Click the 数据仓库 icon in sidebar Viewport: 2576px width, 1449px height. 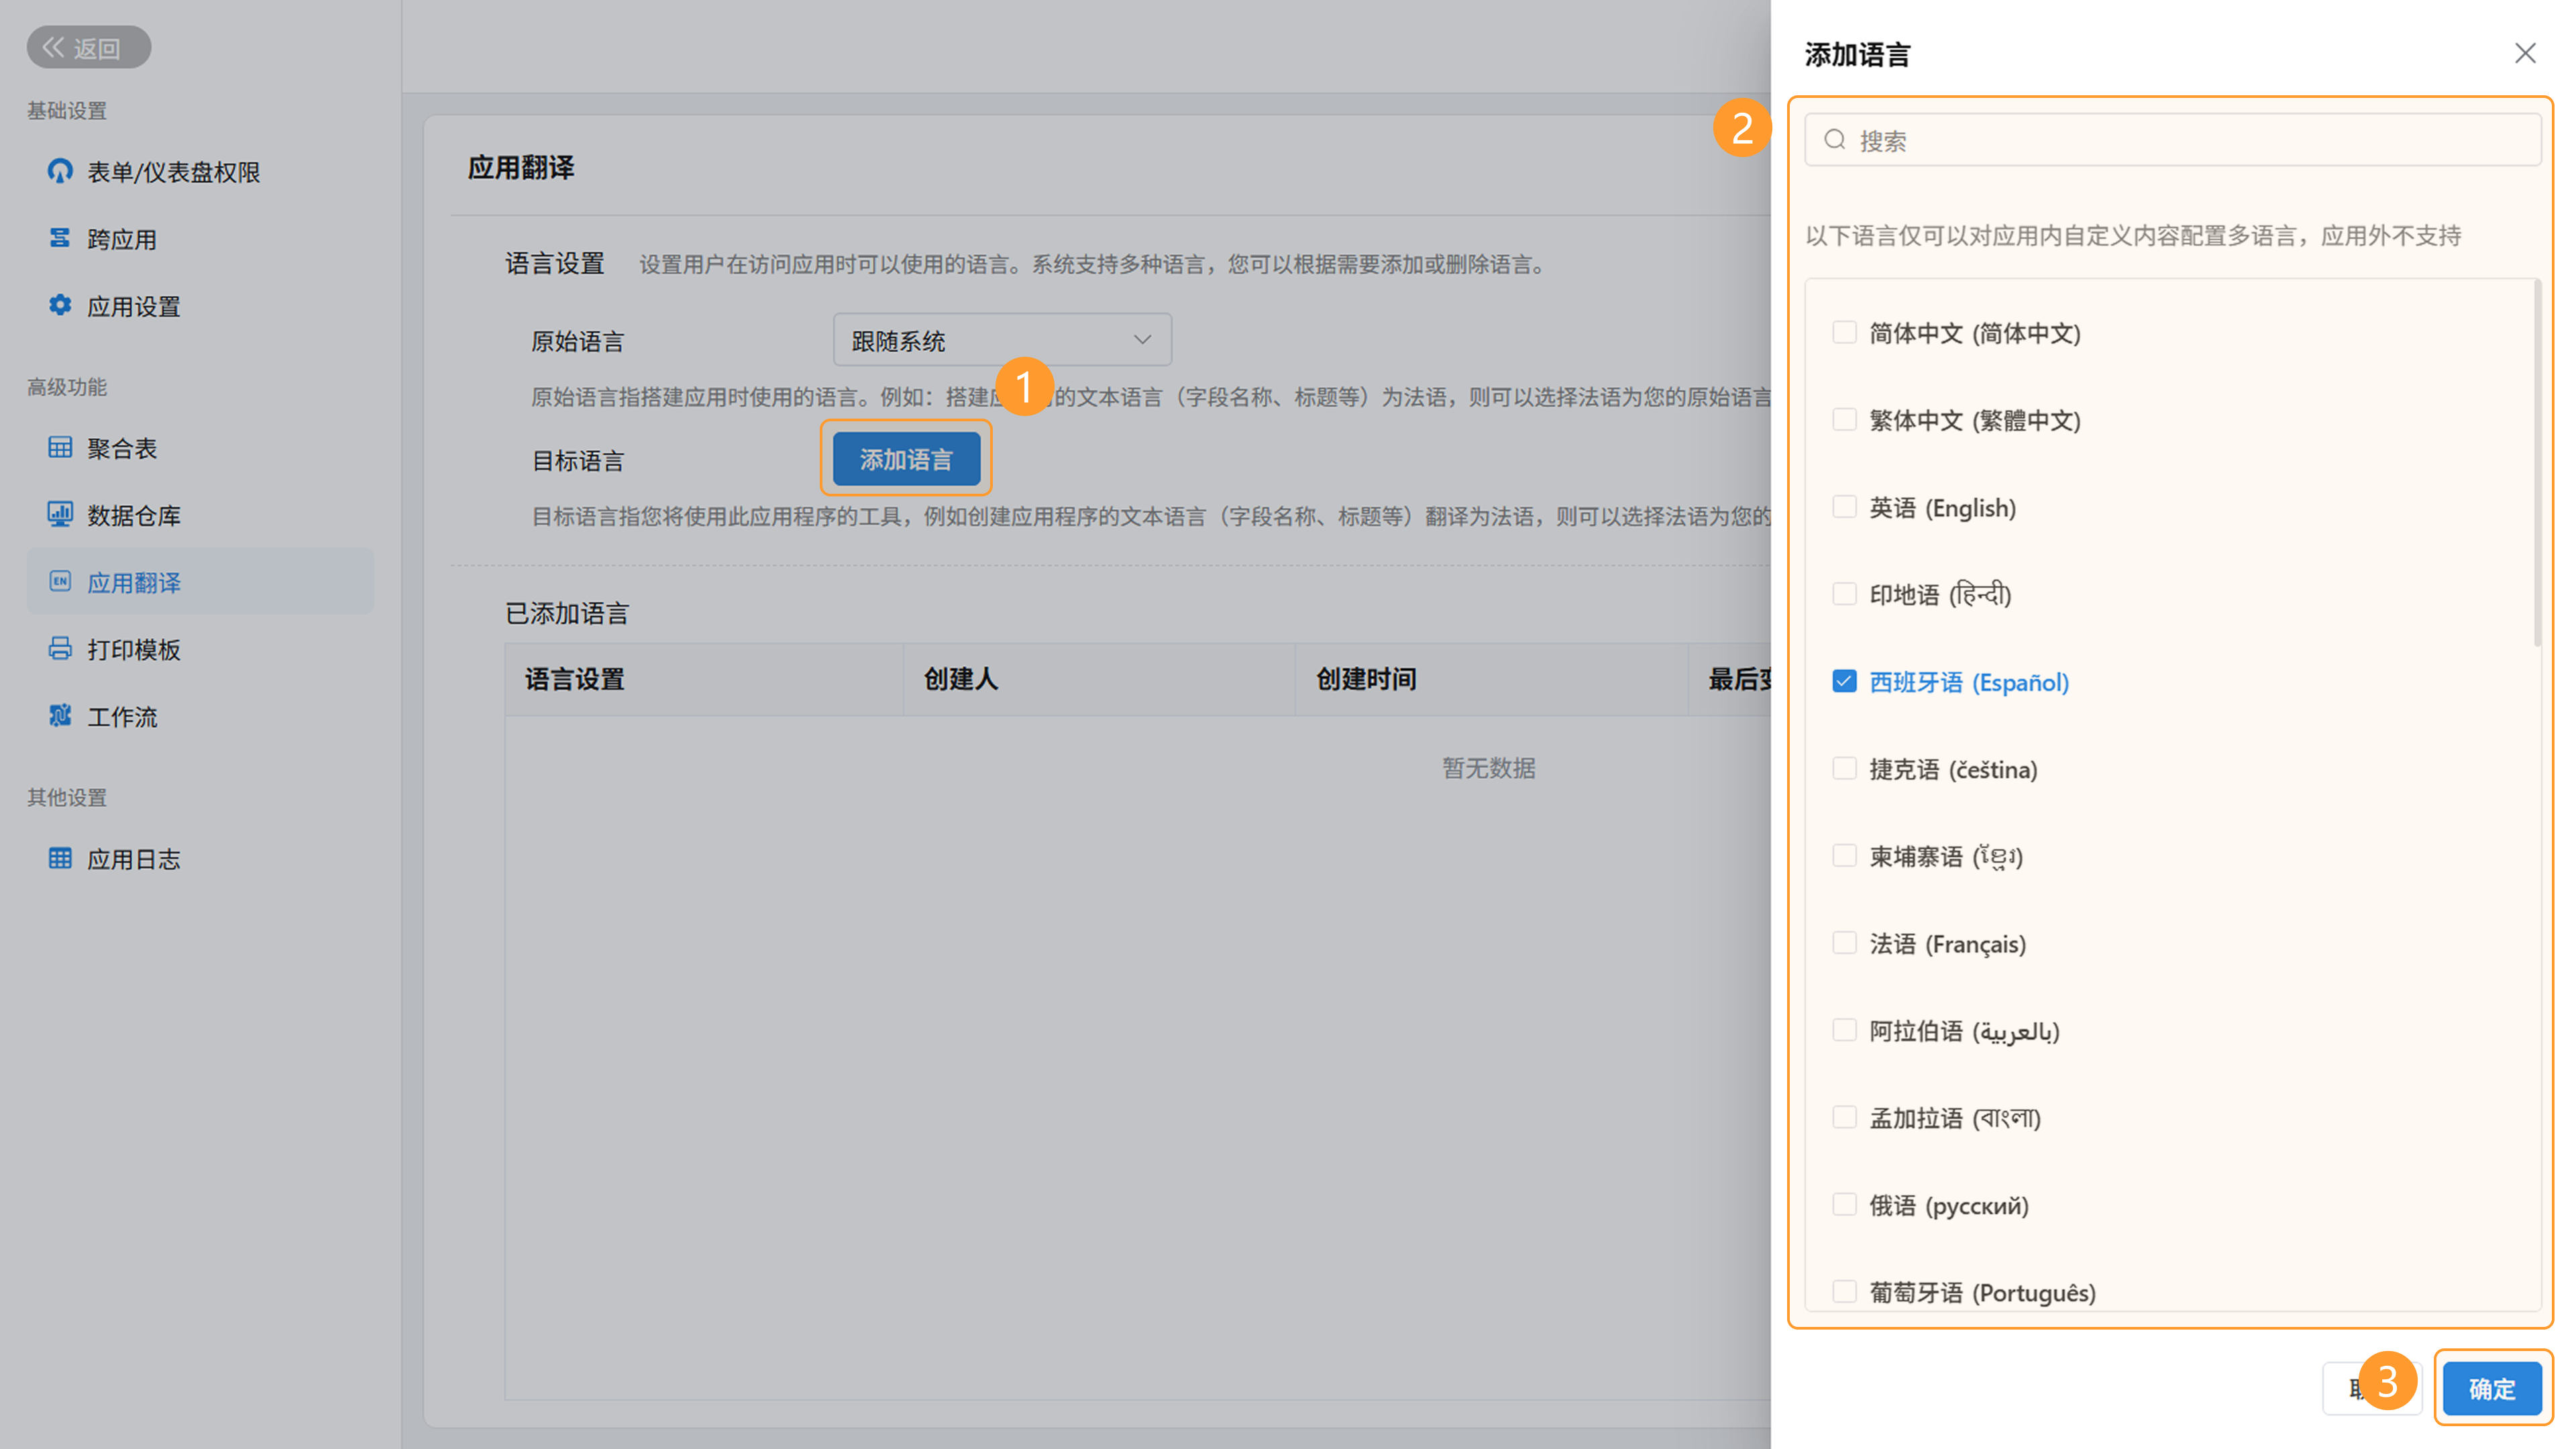(x=60, y=514)
